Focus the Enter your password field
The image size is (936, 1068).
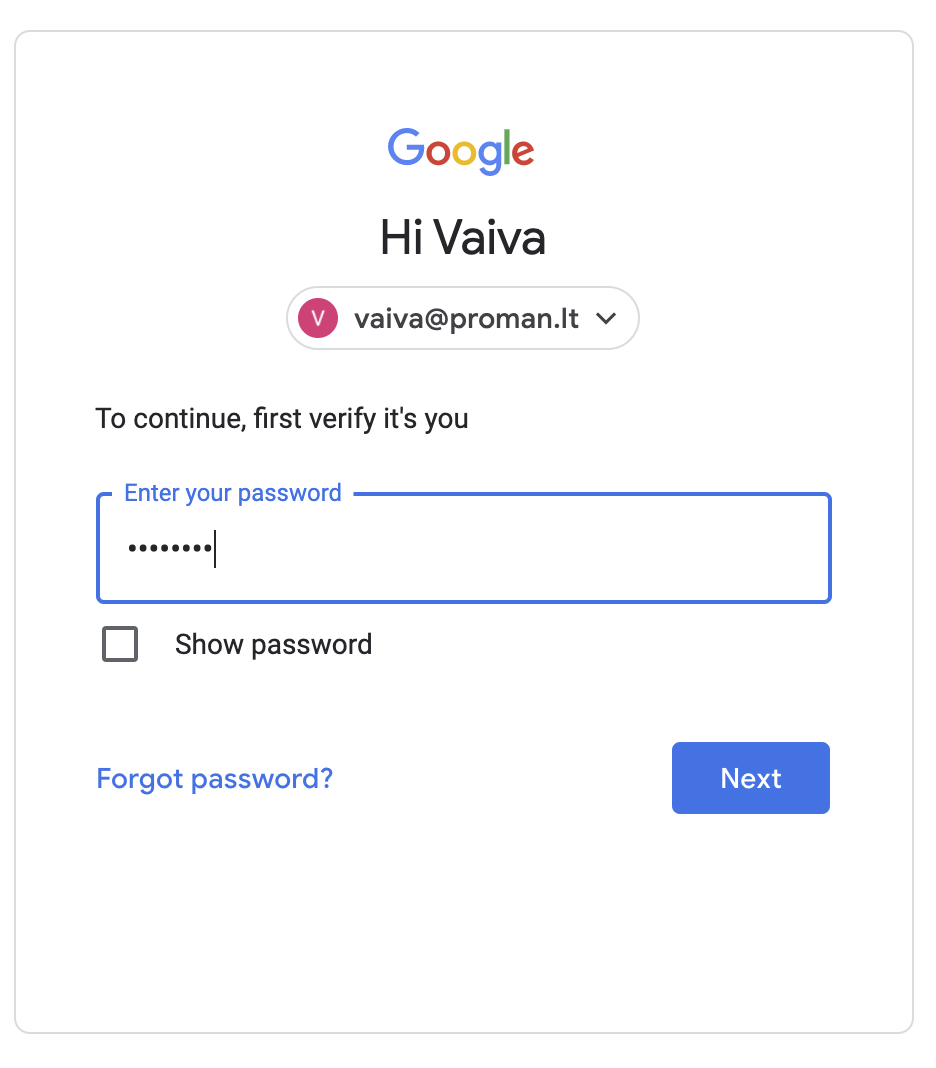coord(463,549)
